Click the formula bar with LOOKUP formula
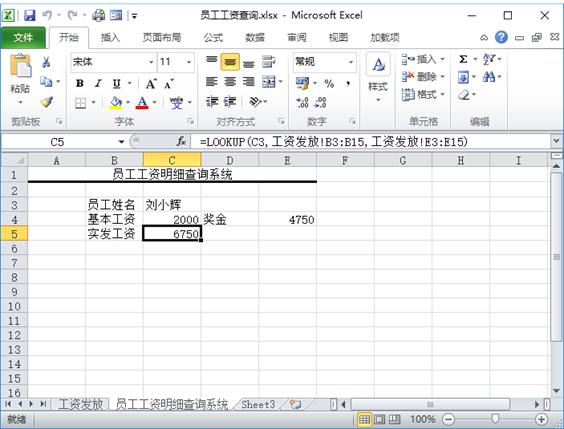Screen dimensions: 564x429 pos(371,142)
